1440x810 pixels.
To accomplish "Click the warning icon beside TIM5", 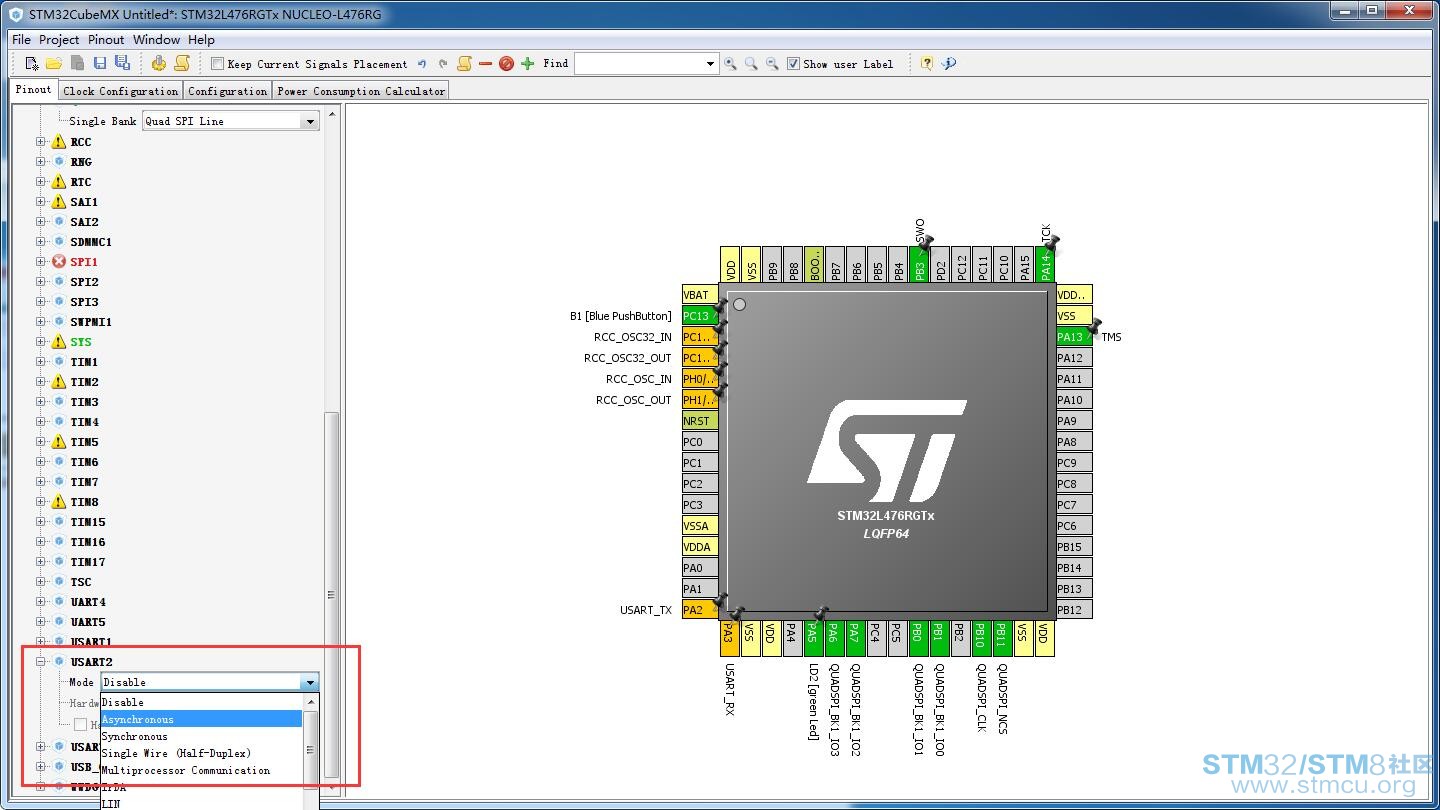I will tap(59, 442).
